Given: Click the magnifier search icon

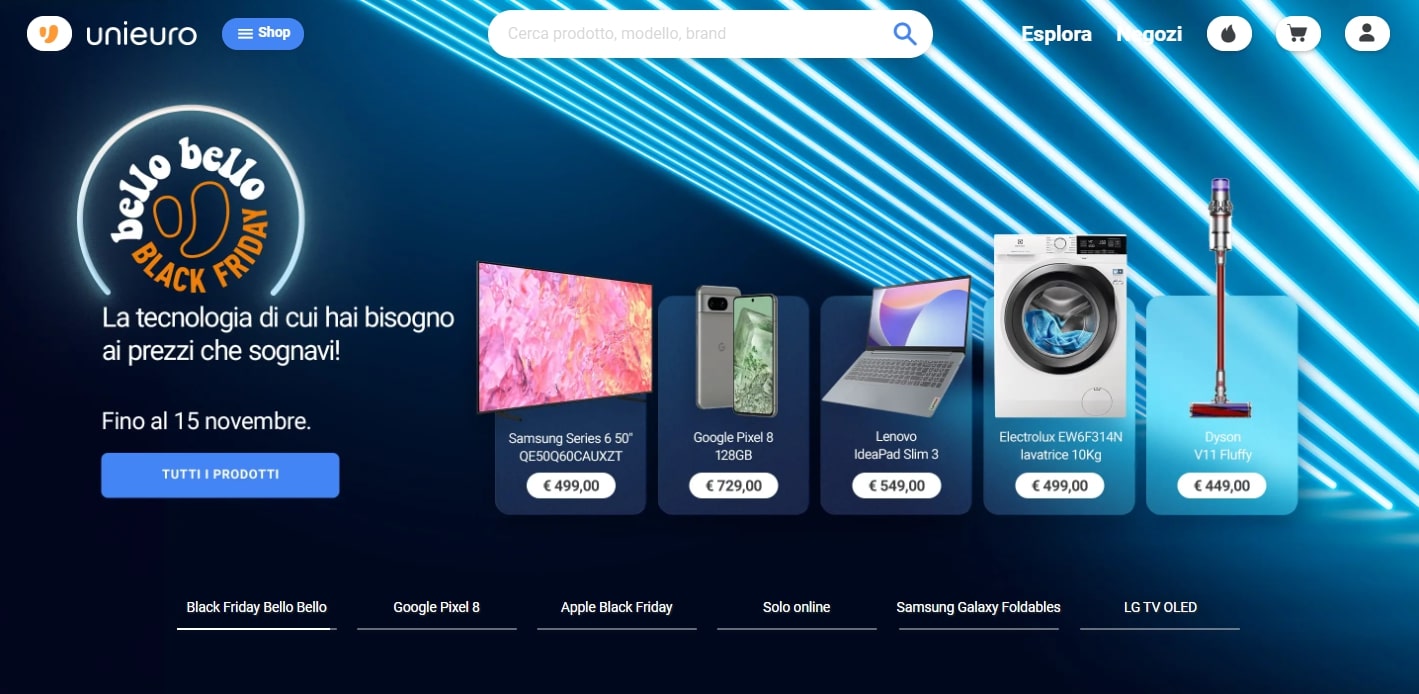Looking at the screenshot, I should [905, 34].
